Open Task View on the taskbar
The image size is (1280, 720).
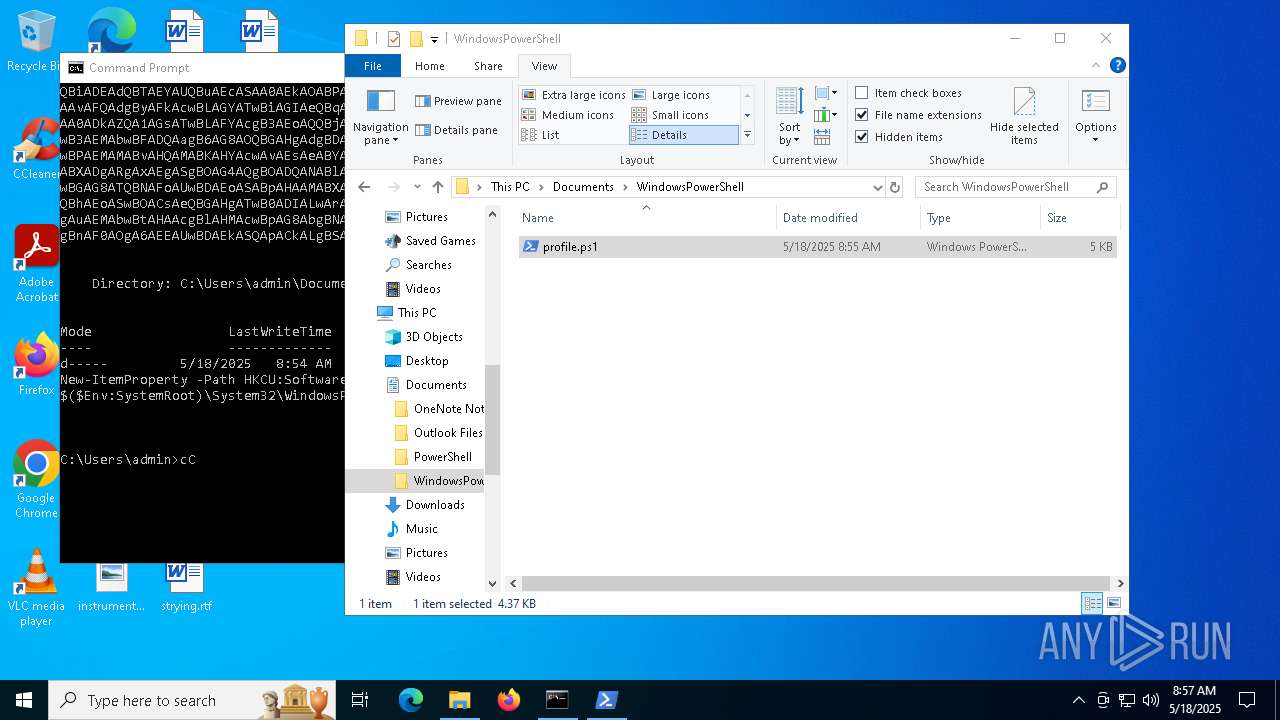coord(361,700)
